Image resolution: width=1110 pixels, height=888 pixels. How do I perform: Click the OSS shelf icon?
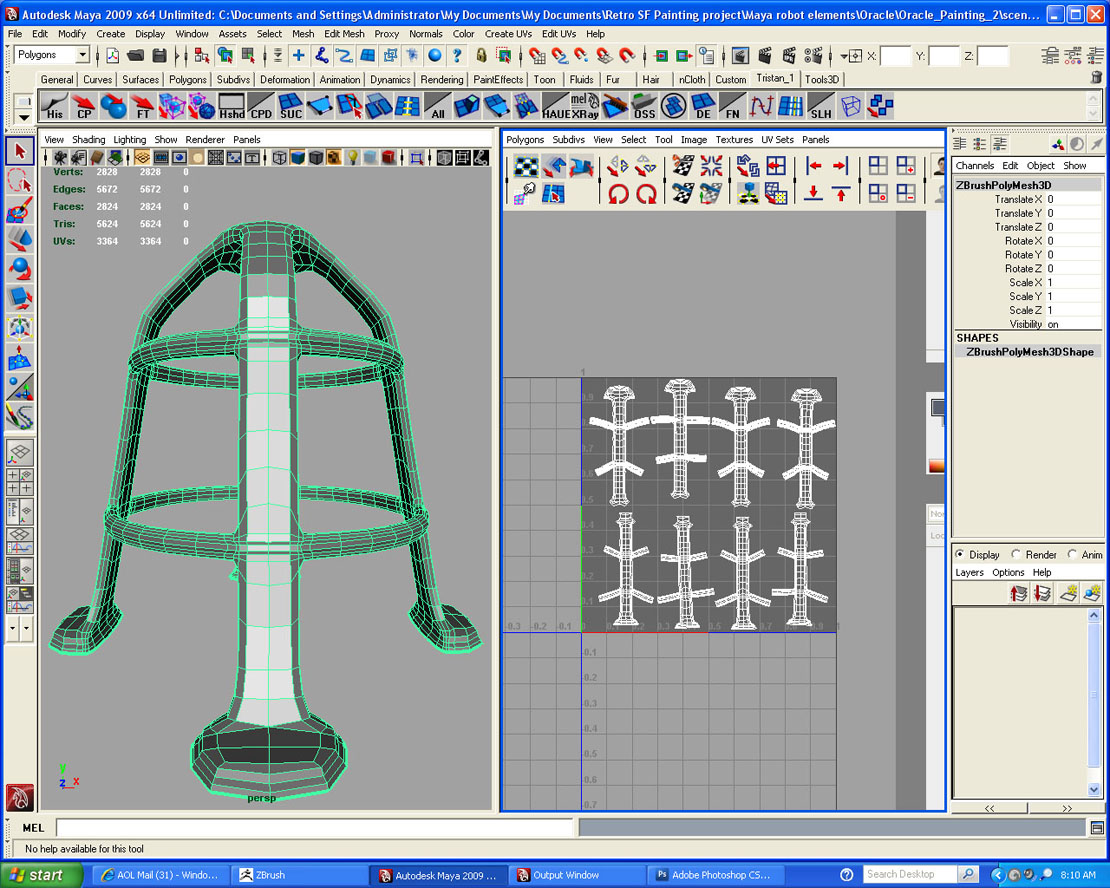click(644, 106)
